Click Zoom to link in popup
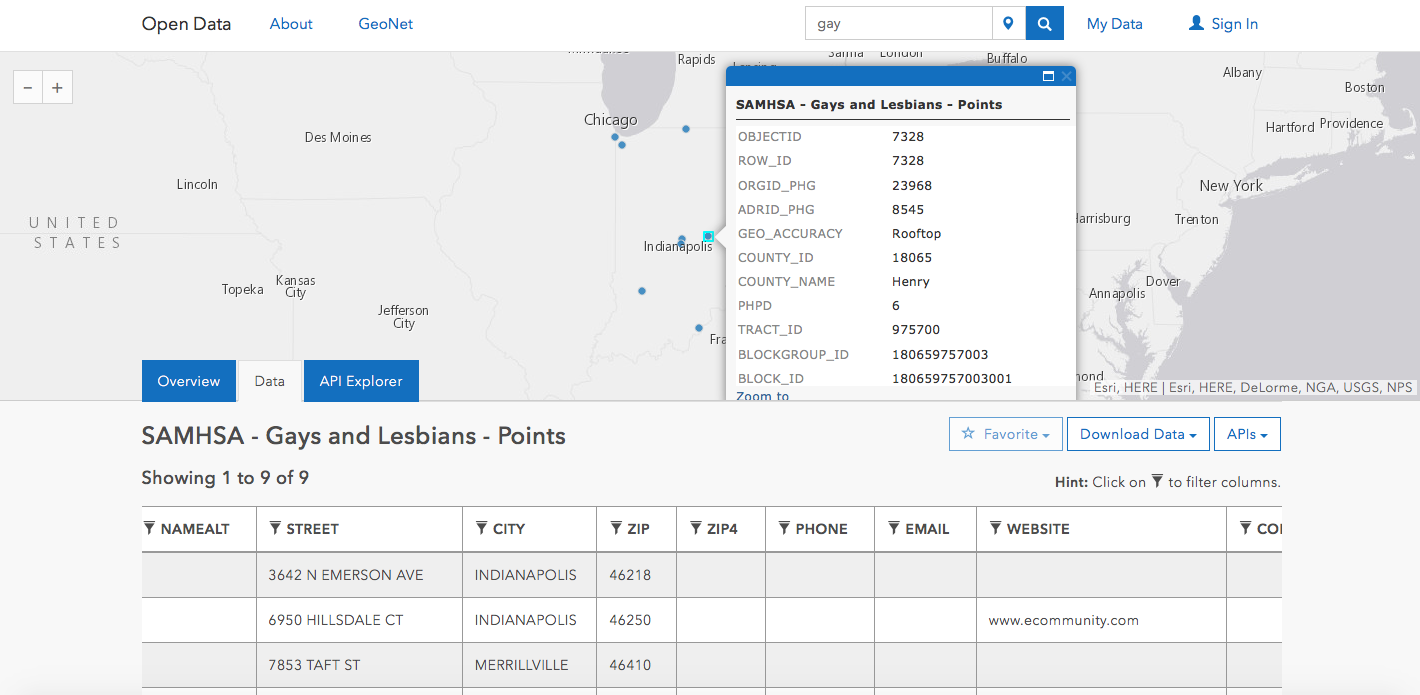This screenshot has width=1420, height=695. (763, 395)
